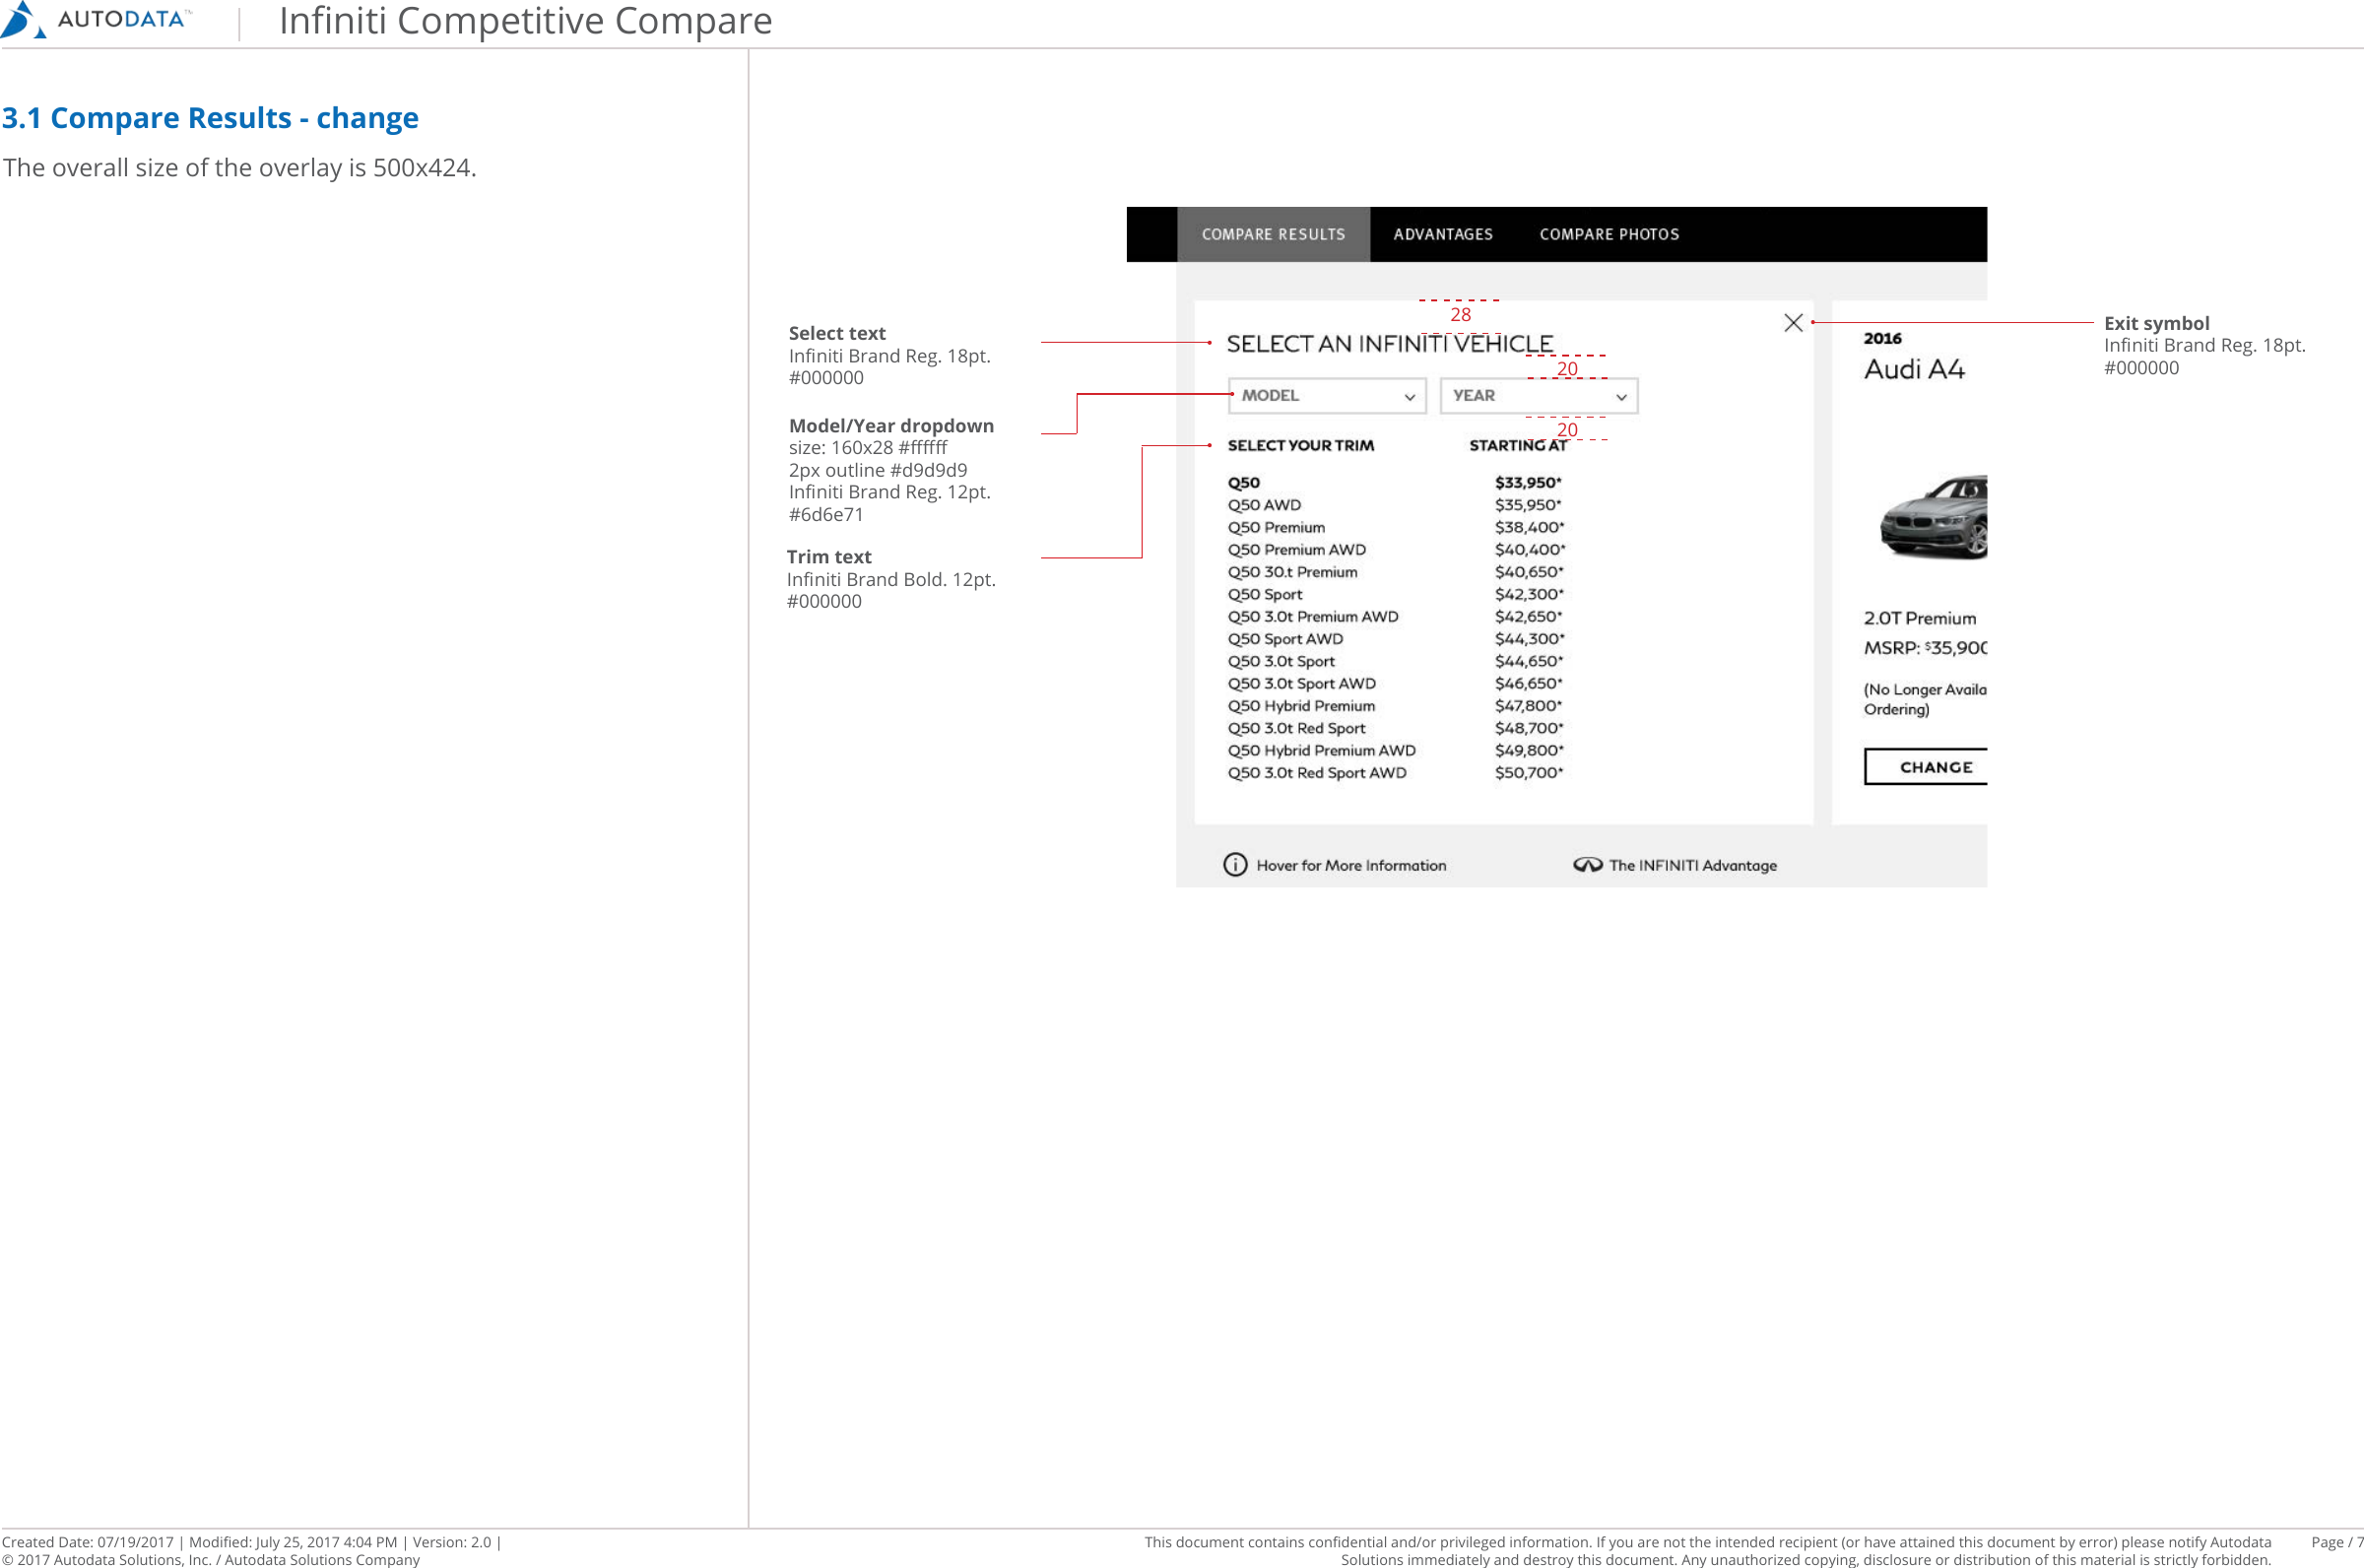Switch to the COMPARE PHOTOS tab

point(1609,233)
